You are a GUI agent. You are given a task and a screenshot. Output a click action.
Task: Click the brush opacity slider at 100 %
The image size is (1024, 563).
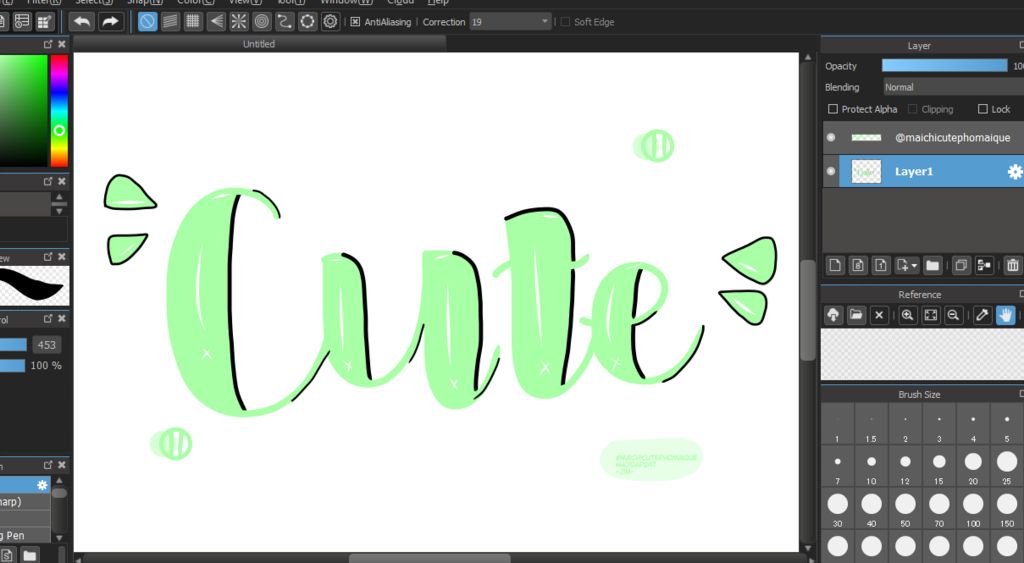(12, 366)
